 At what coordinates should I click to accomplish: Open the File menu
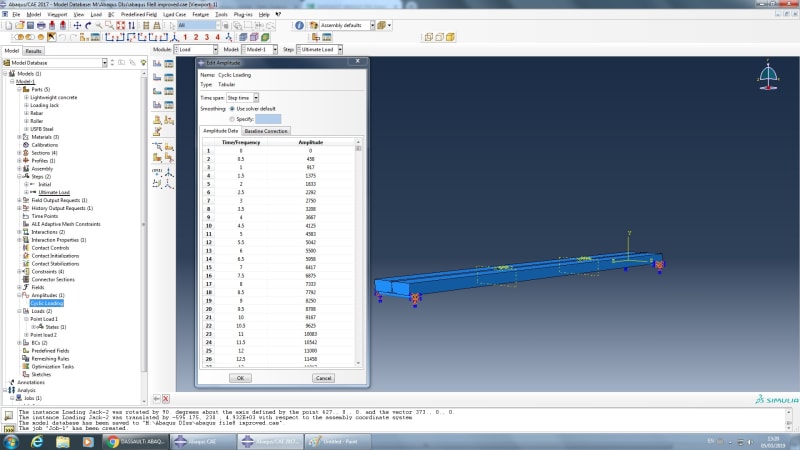[x=16, y=14]
